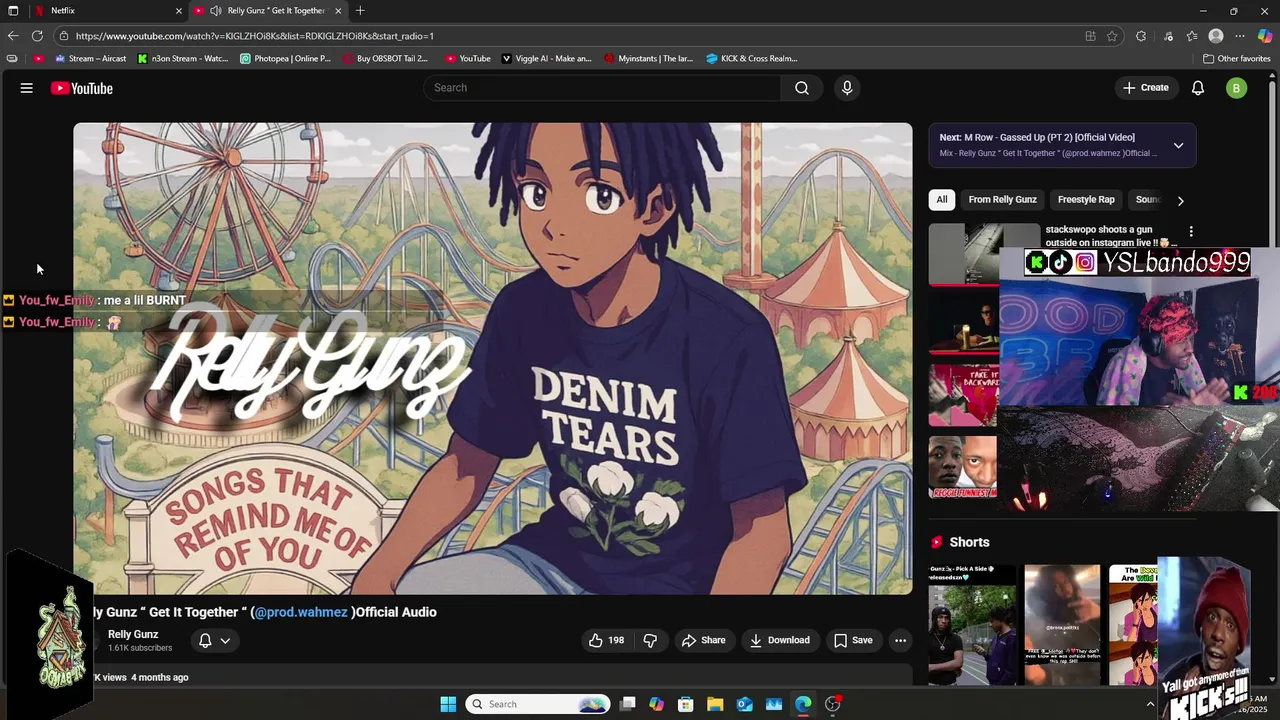Open the YouTube hamburger guide menu
Image resolution: width=1280 pixels, height=720 pixels.
point(27,88)
